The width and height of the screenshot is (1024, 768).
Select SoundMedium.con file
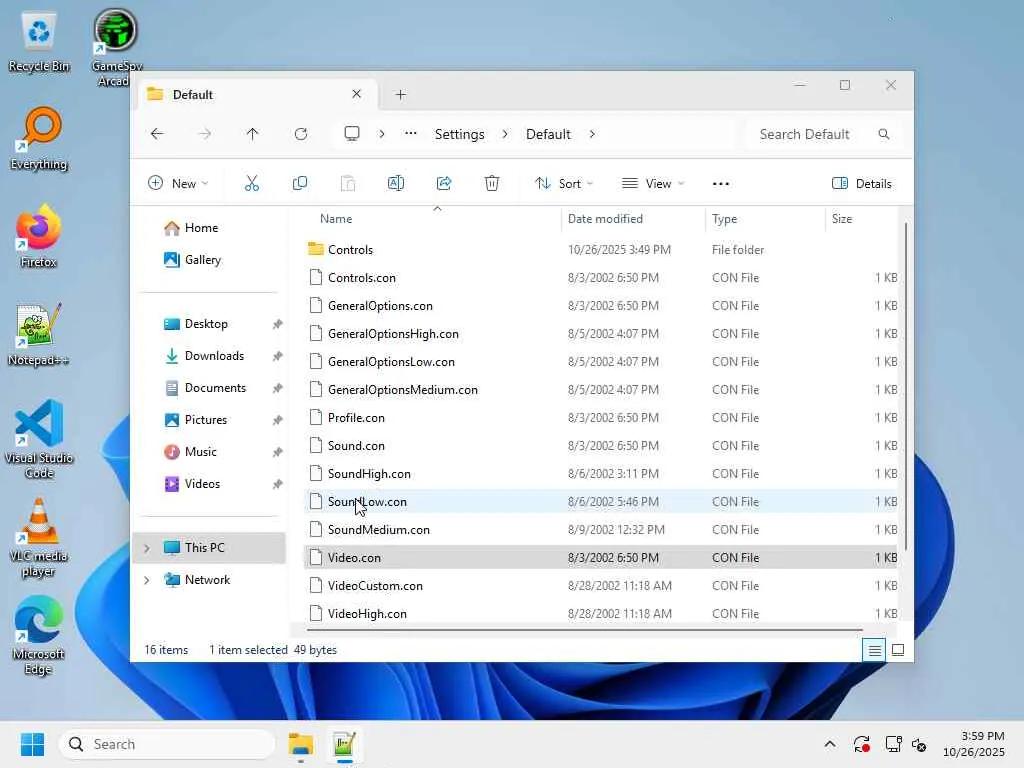point(601,530)
